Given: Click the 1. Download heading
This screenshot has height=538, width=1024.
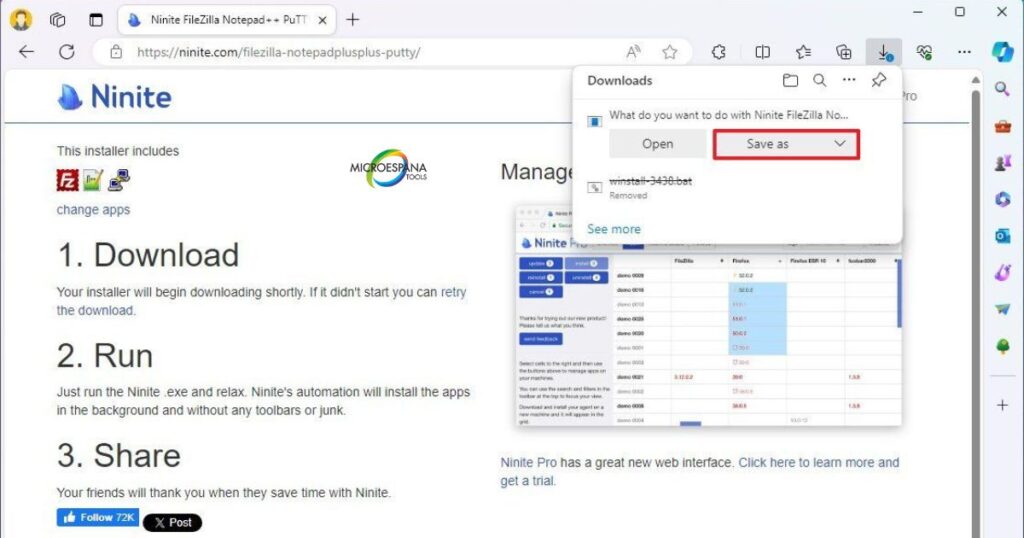Looking at the screenshot, I should click(148, 255).
